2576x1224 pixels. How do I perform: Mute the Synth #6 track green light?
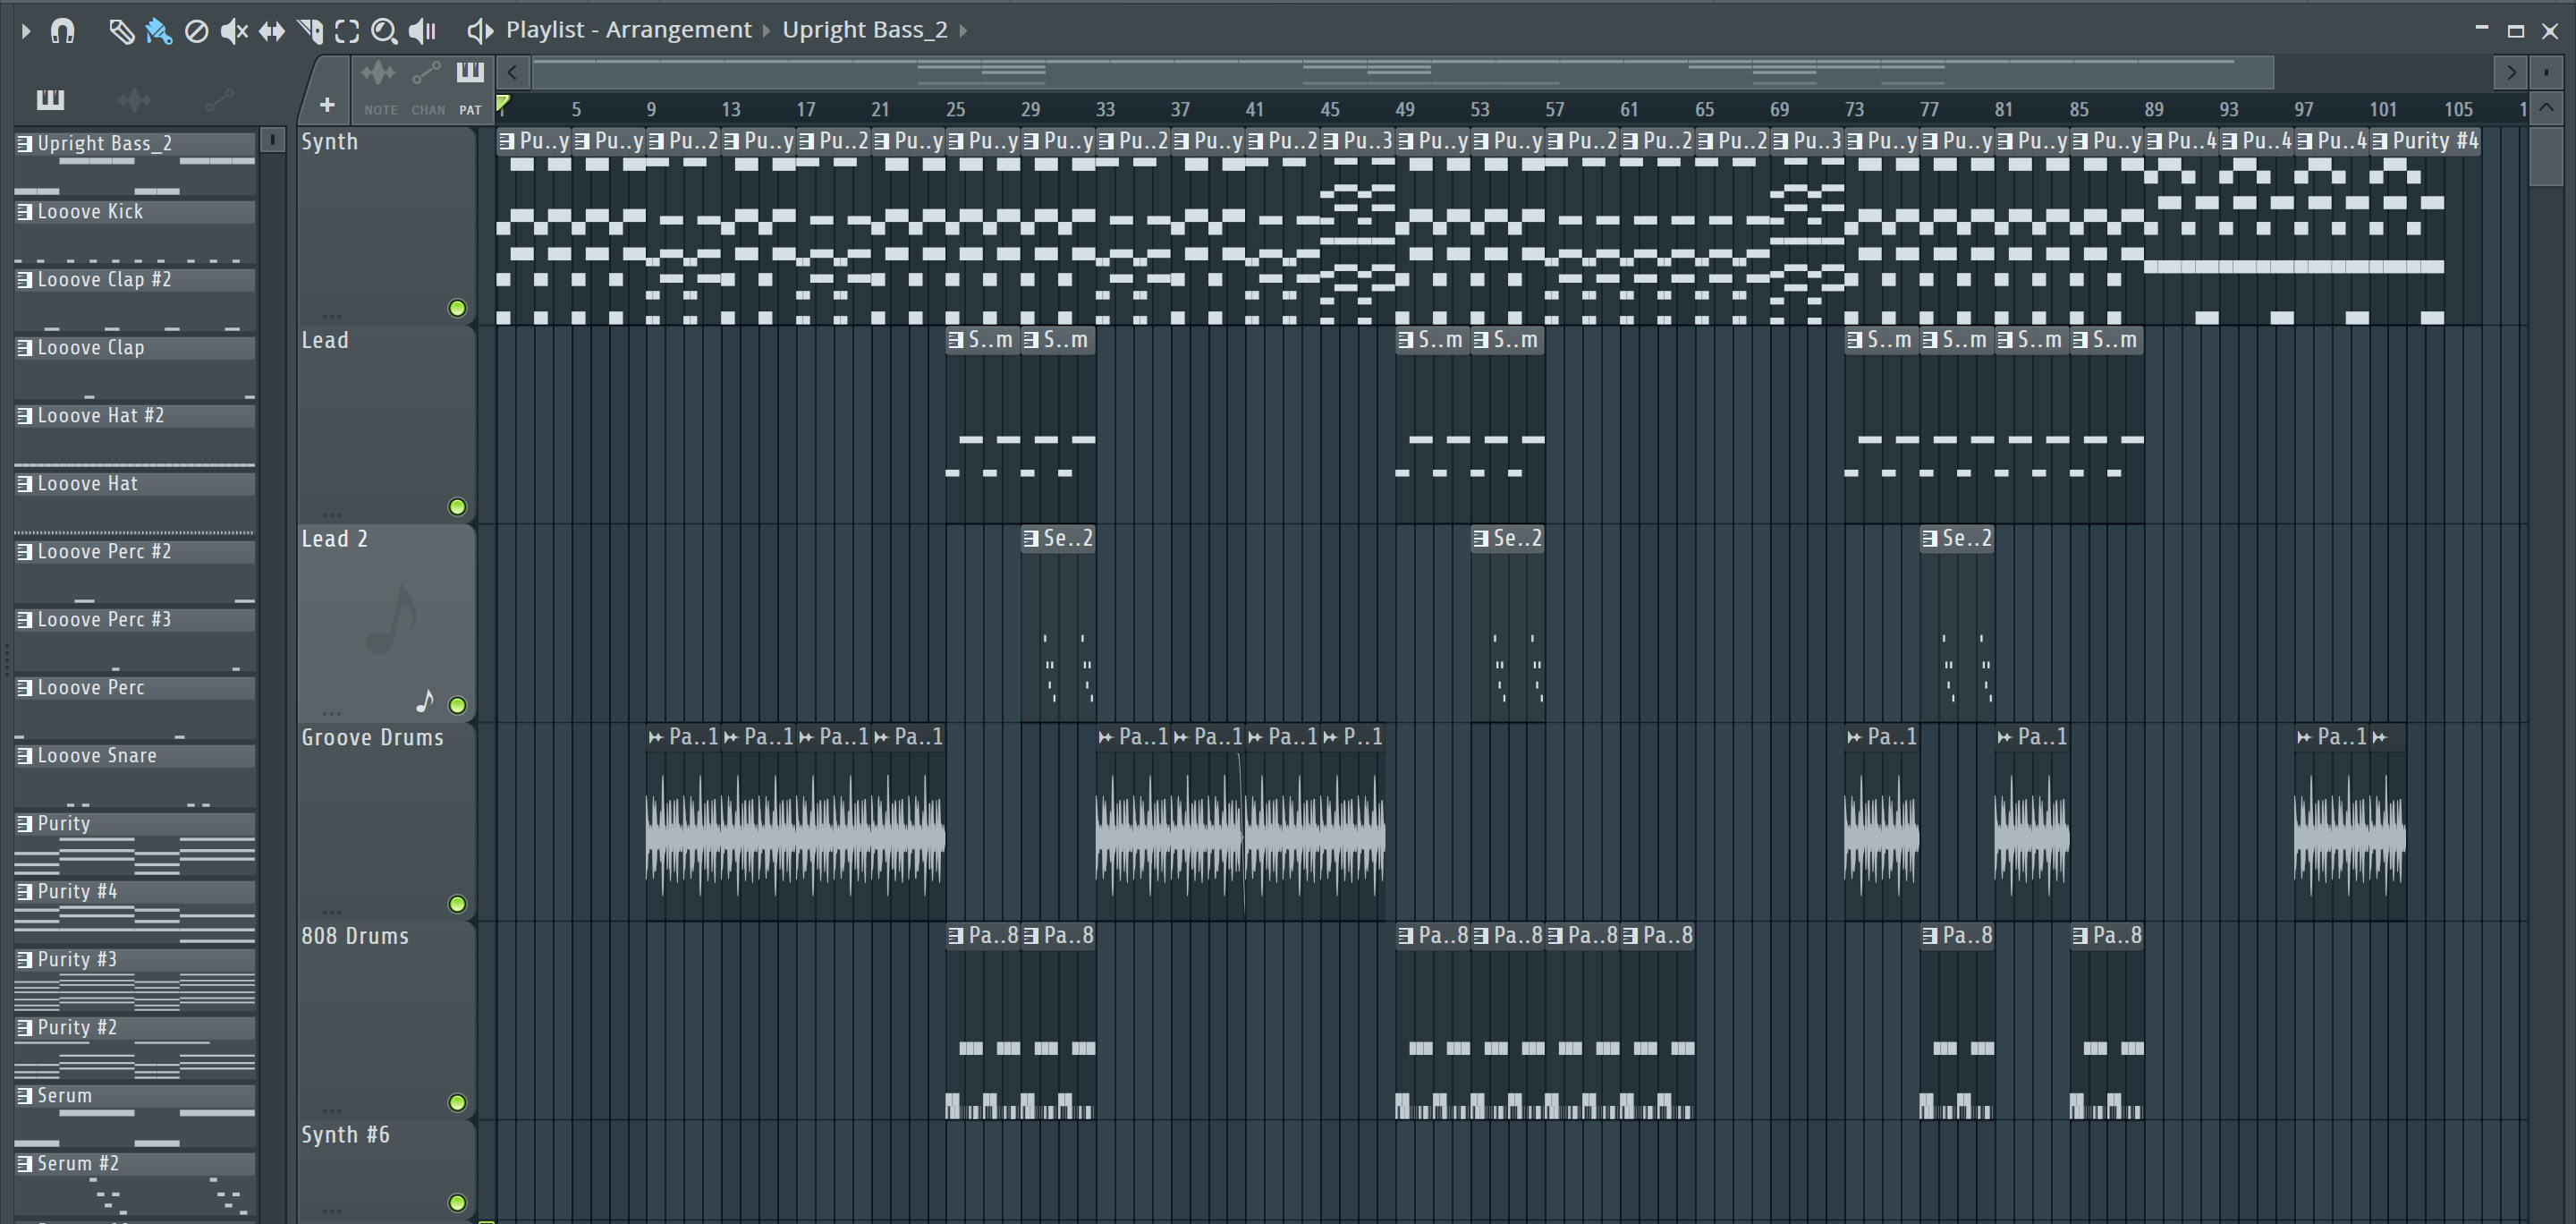tap(457, 1202)
